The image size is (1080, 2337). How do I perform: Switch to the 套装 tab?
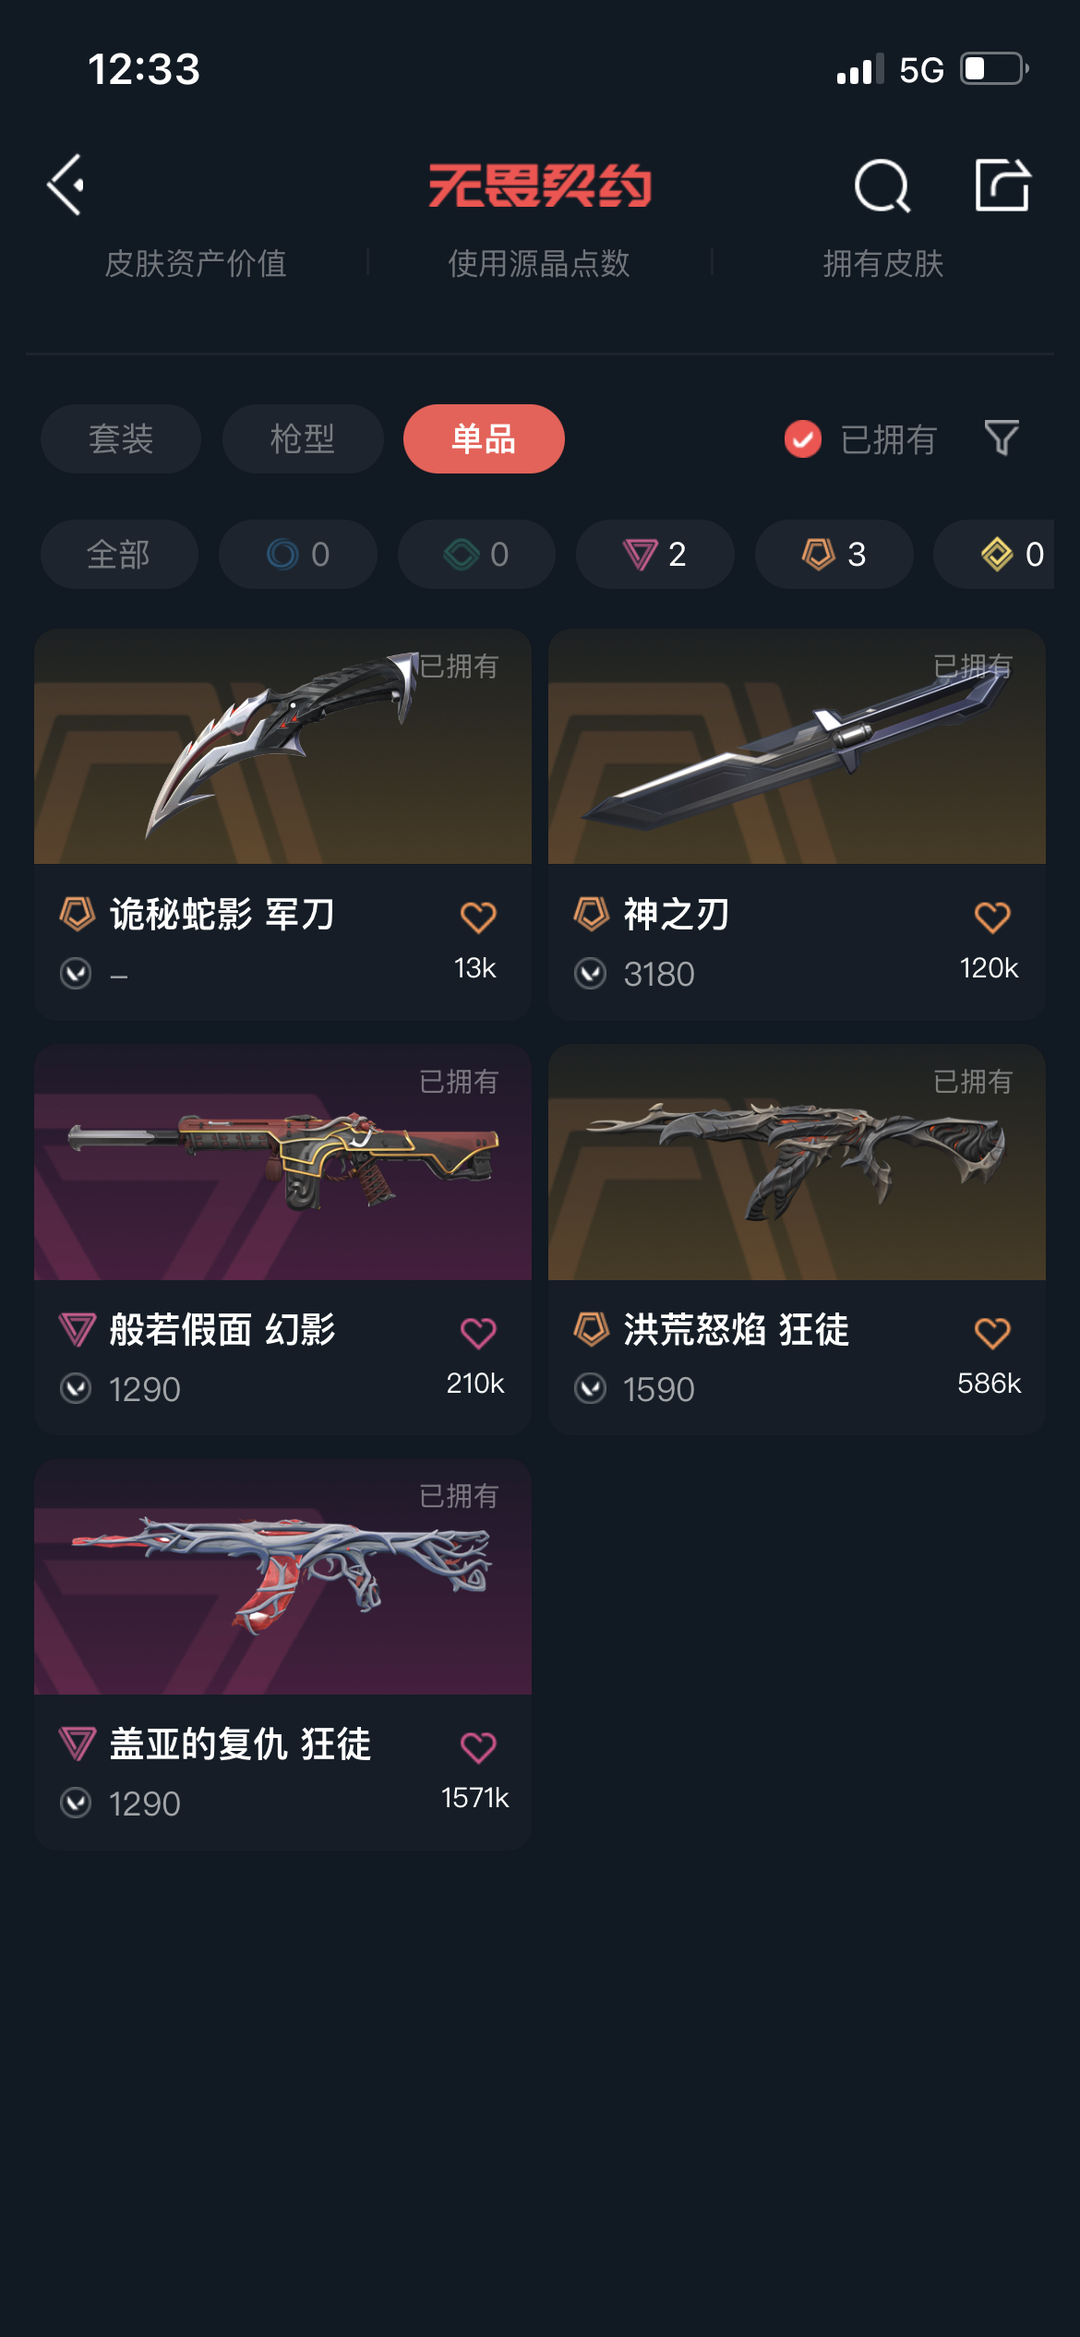tap(121, 439)
